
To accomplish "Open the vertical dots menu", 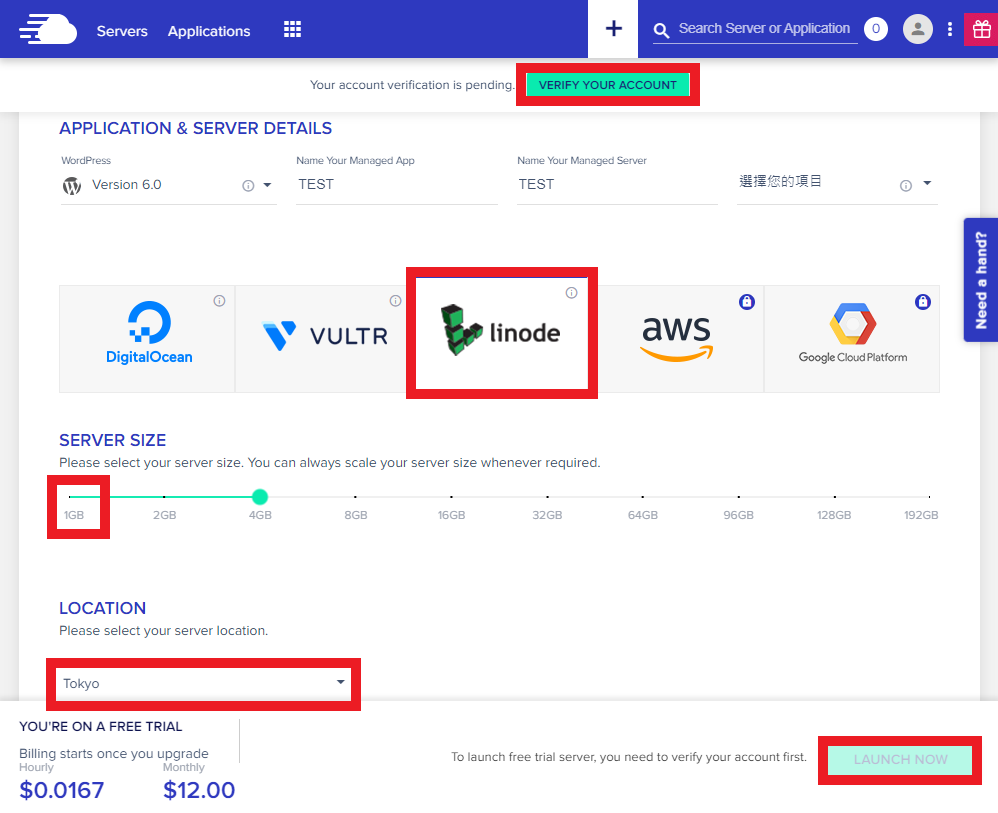I will [950, 29].
